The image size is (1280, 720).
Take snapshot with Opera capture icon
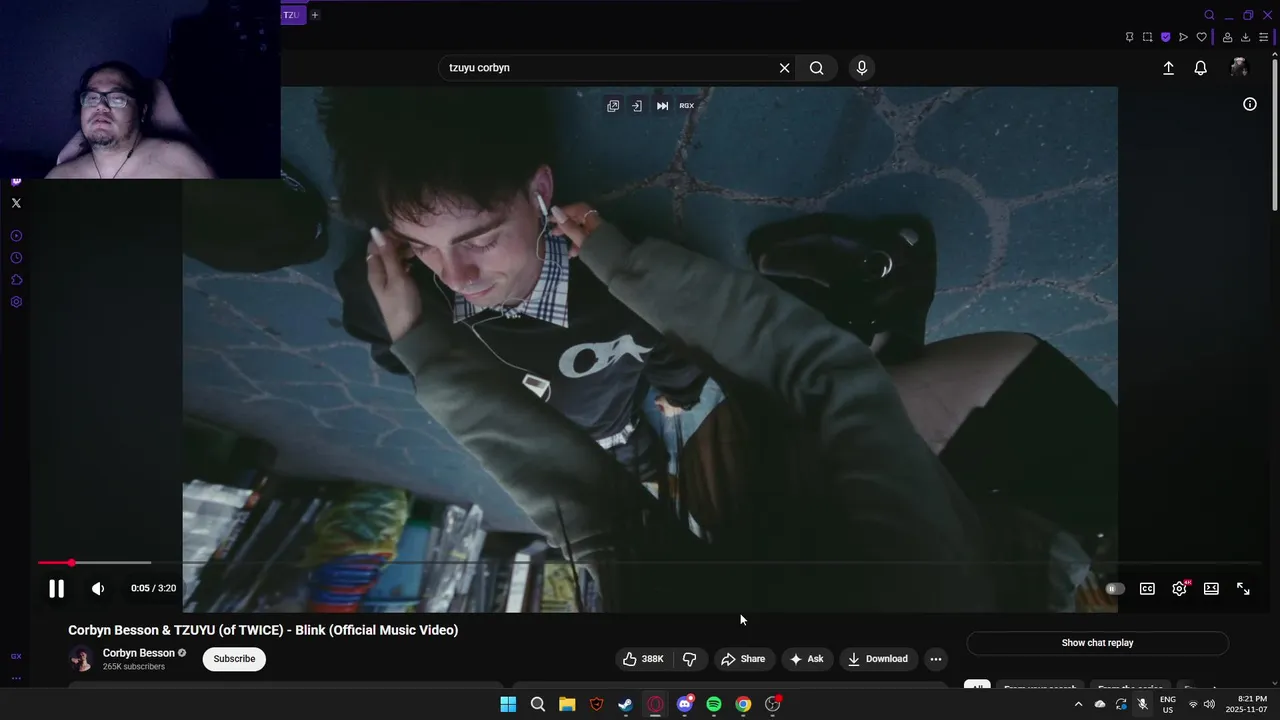pos(1147,37)
